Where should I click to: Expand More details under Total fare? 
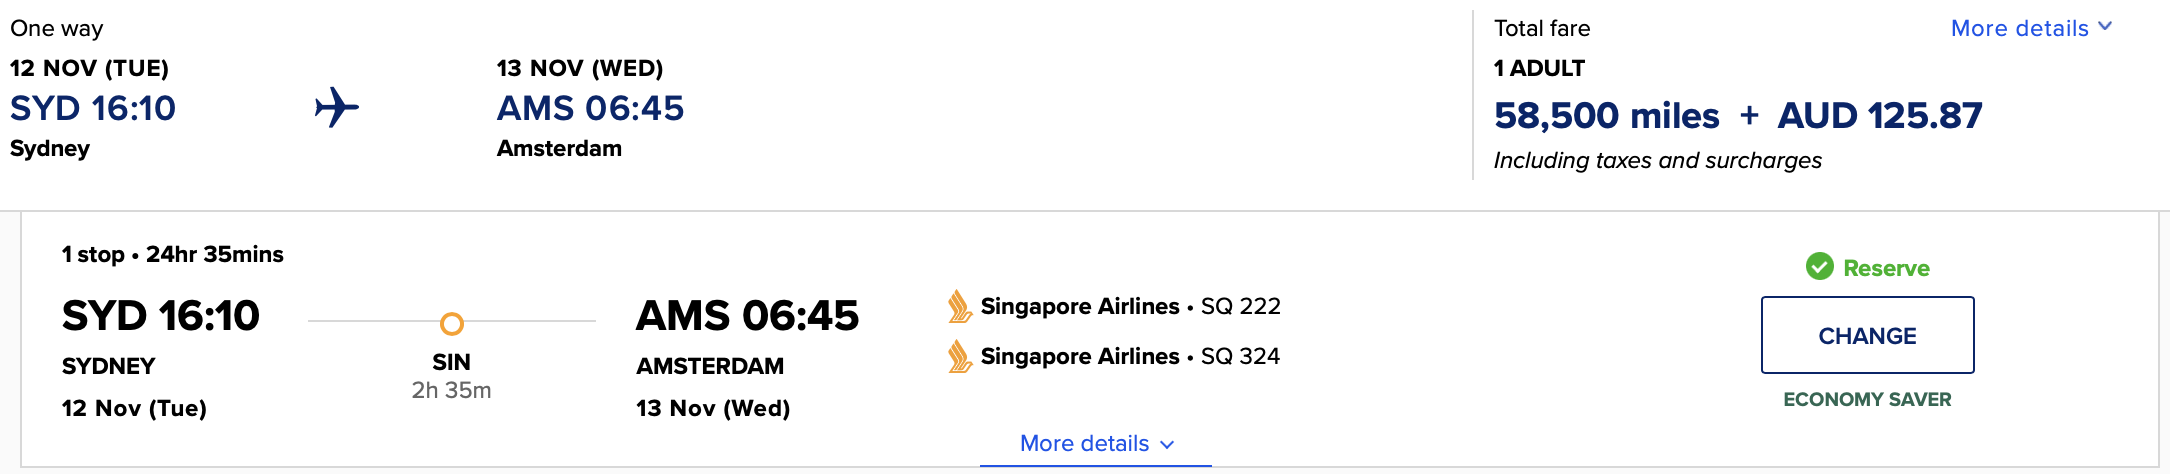pyautogui.click(x=2031, y=28)
